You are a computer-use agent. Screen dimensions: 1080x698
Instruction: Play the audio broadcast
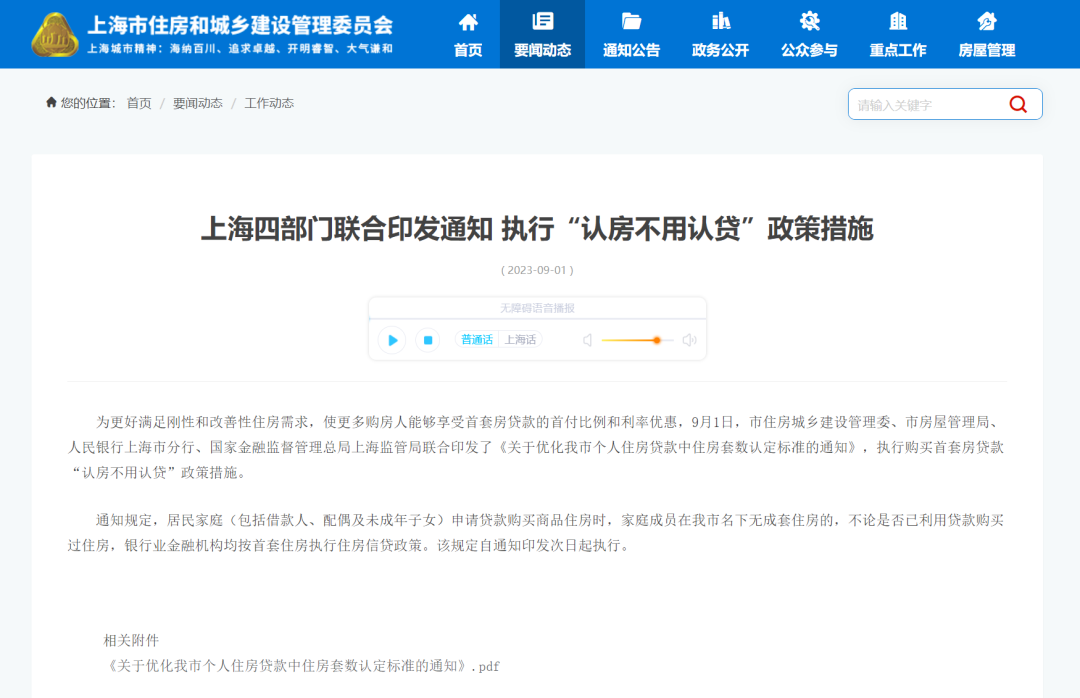click(x=392, y=340)
